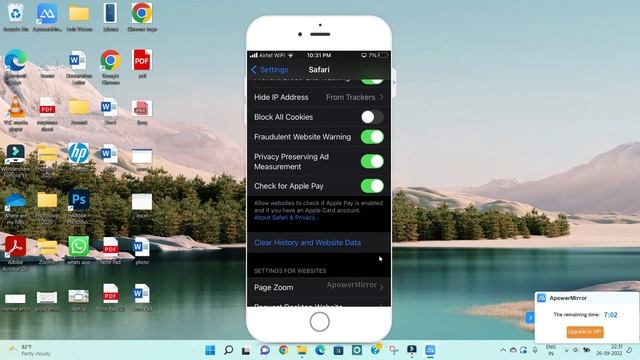Open Snipping Tool from the taskbar
The image size is (640, 360).
point(393,350)
